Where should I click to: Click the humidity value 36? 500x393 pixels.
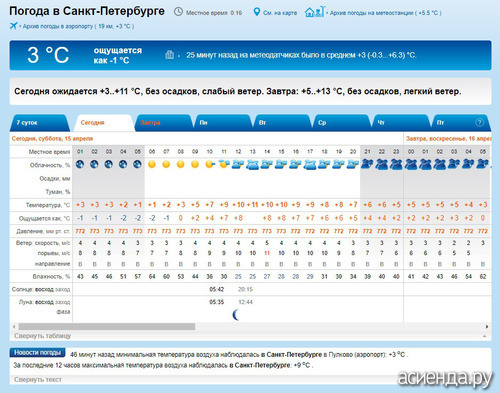(x=209, y=276)
